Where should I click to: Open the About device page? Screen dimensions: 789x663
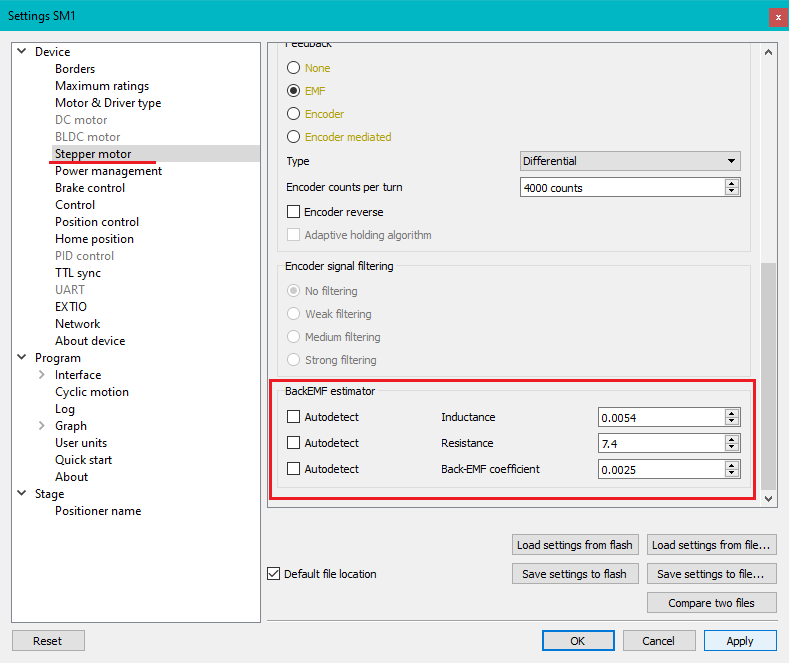pos(90,341)
